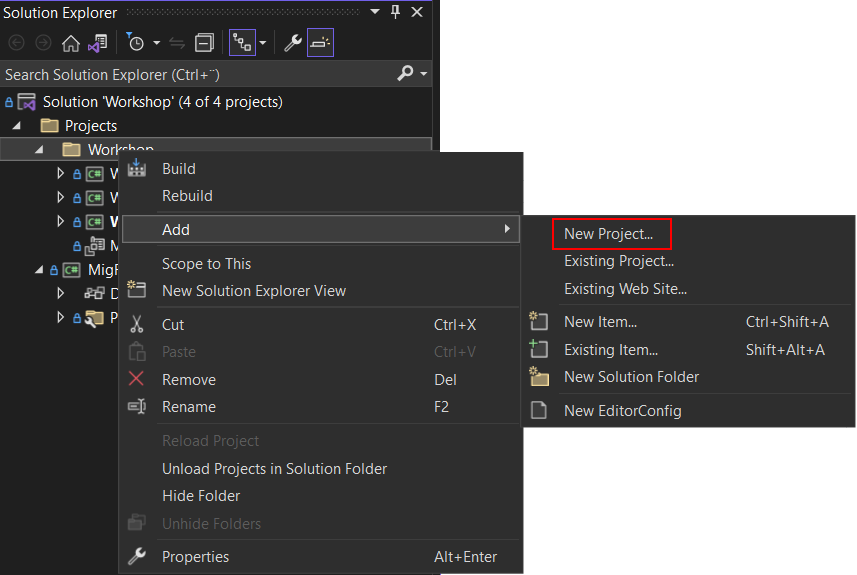Choose Remove from the context menu

(320, 380)
